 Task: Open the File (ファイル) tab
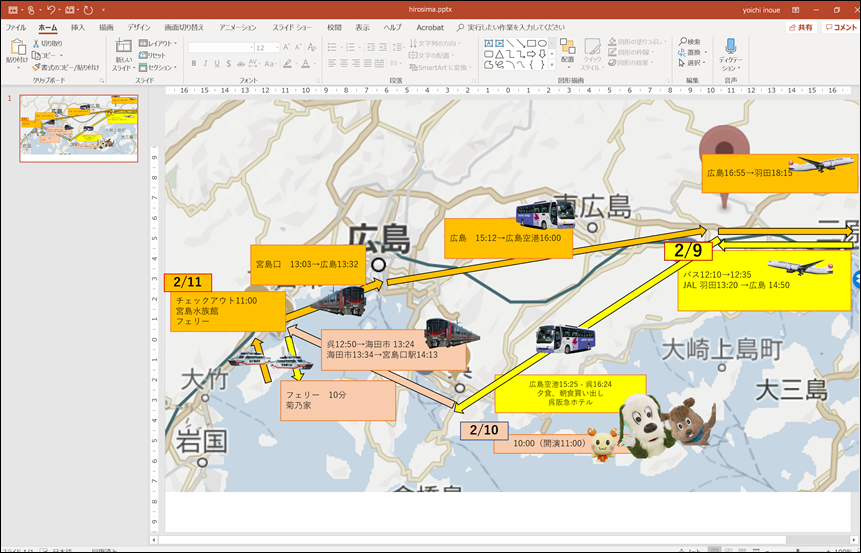coord(15,27)
